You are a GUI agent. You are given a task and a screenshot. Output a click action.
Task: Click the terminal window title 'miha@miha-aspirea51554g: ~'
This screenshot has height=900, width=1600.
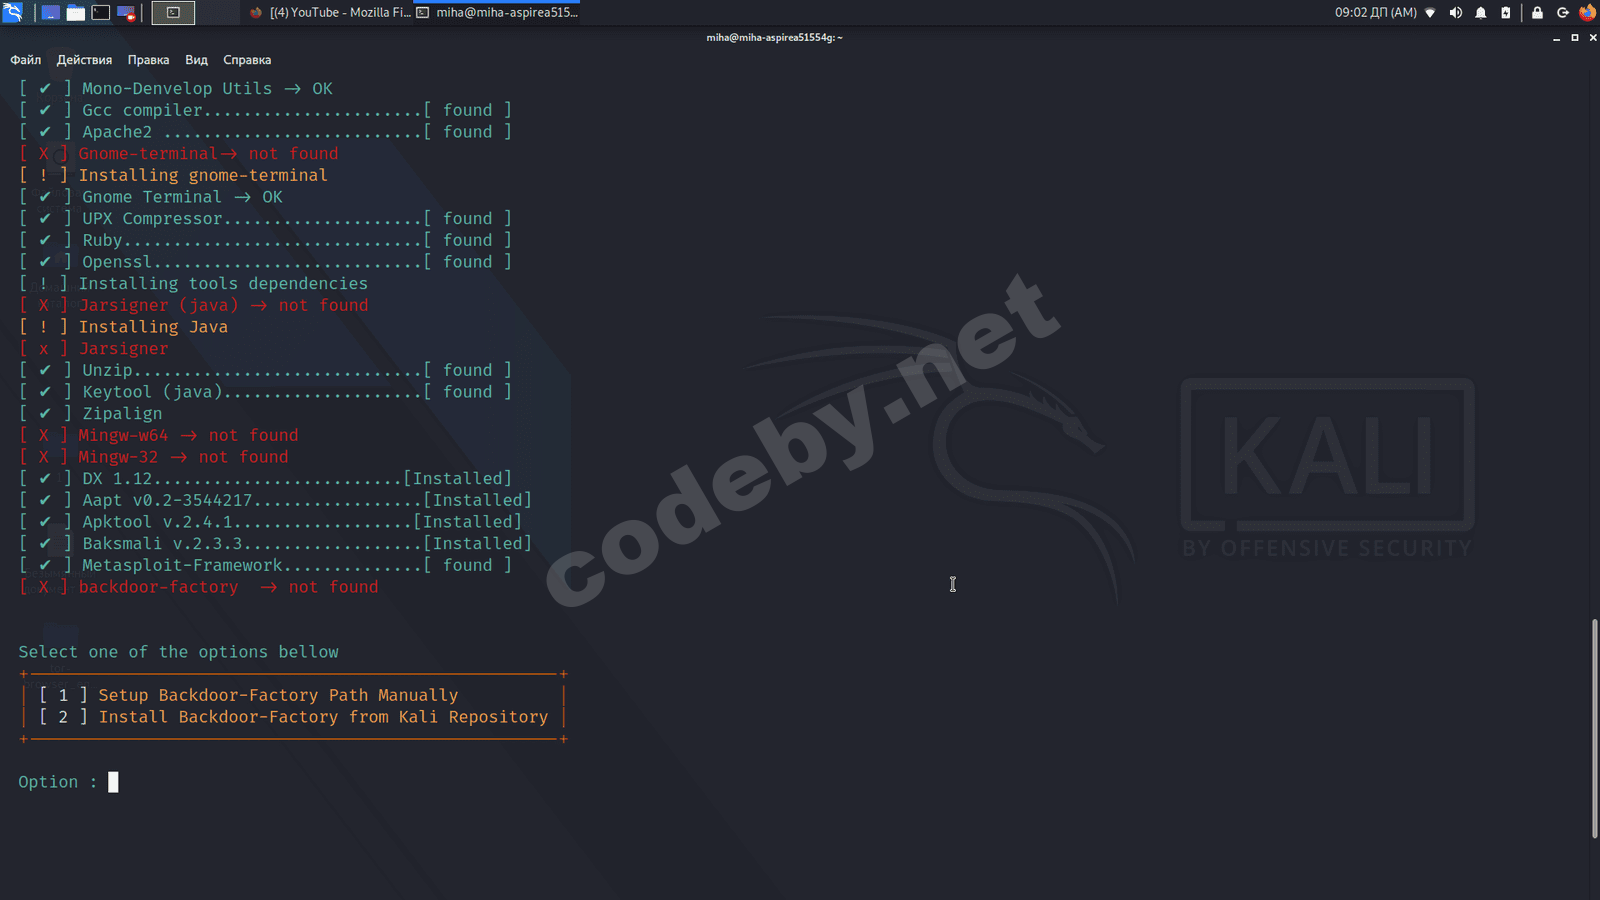coord(774,38)
